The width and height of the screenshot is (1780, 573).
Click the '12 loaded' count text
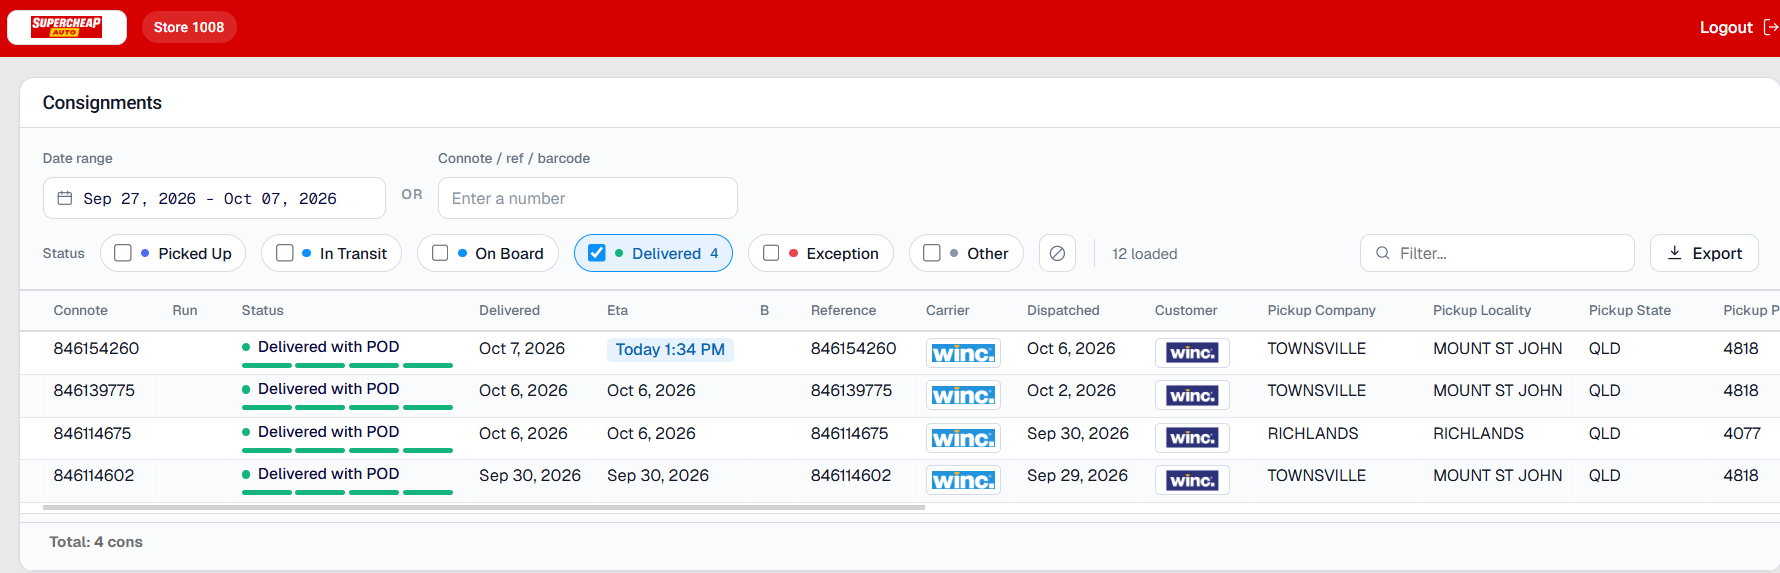tap(1144, 253)
